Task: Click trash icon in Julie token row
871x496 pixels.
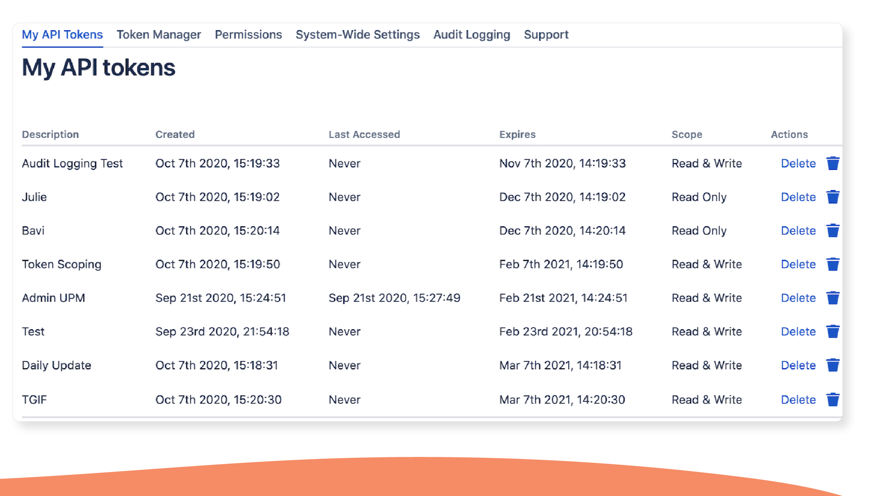Action: click(833, 197)
